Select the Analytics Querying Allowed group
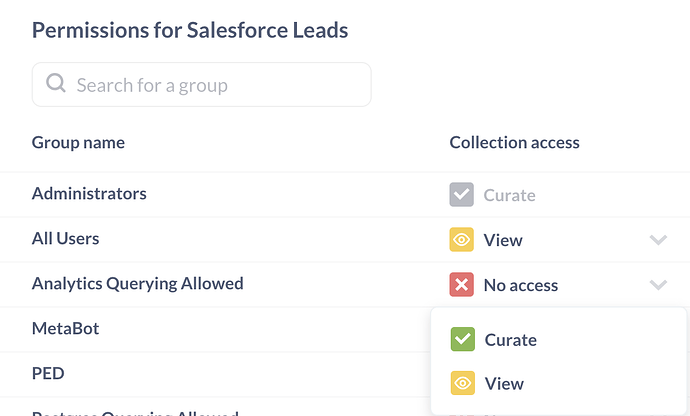 point(137,283)
